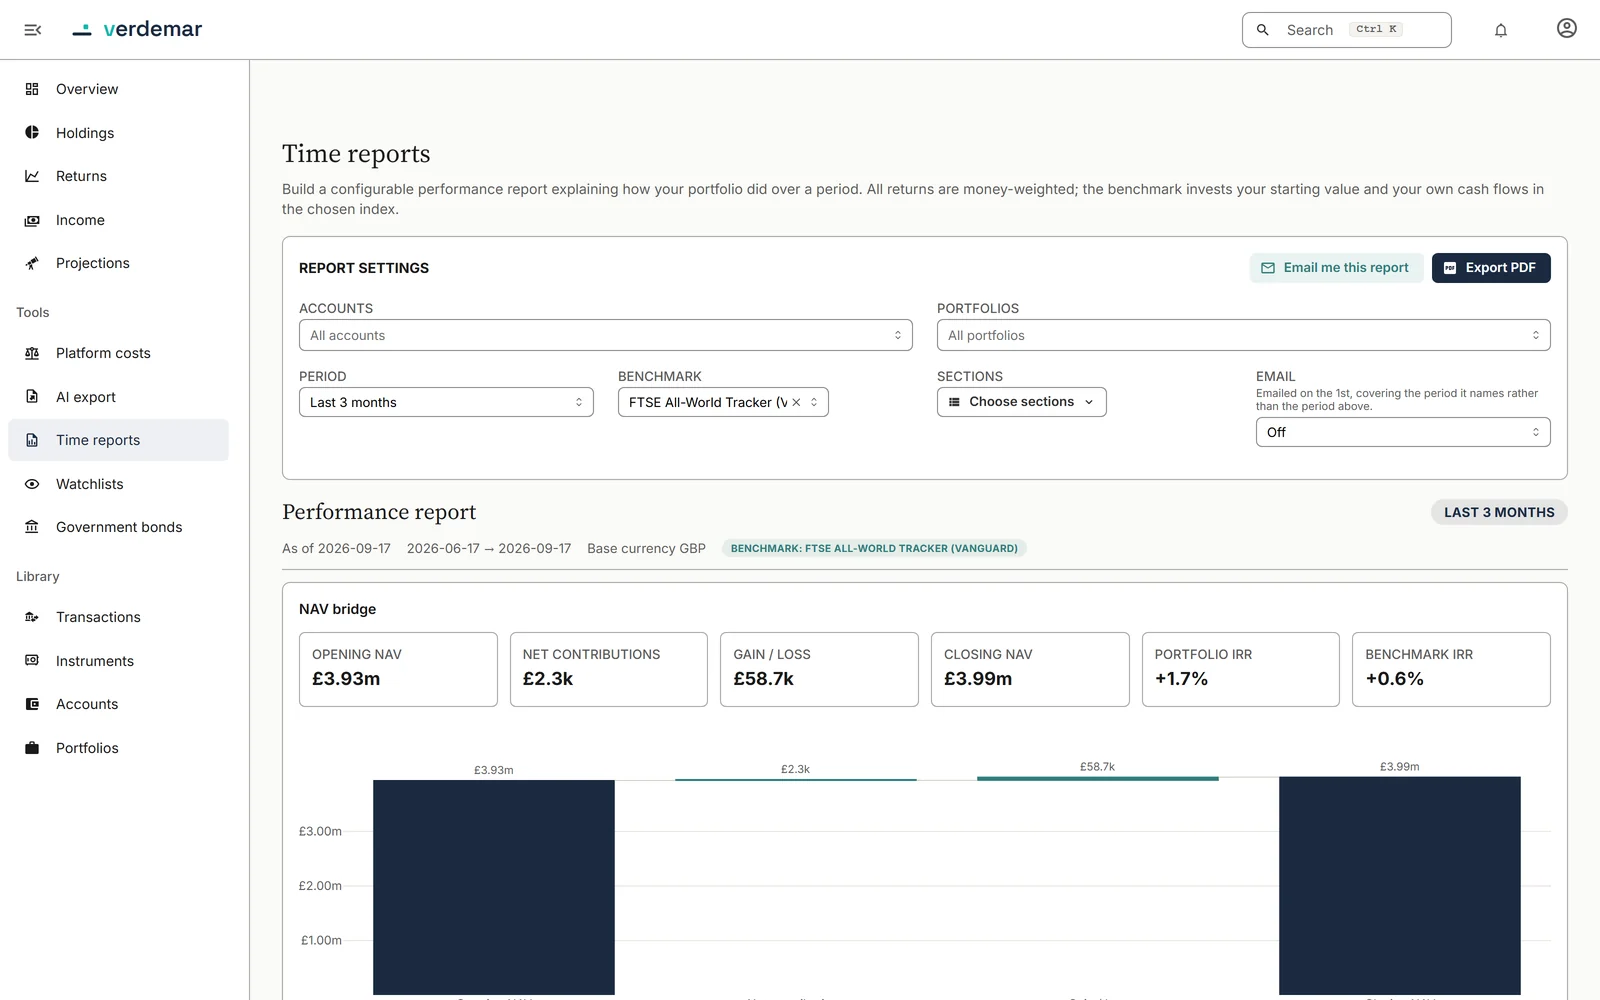The image size is (1600, 1000).
Task: Open the Email schedule dropdown set to Off
Action: [1403, 432]
